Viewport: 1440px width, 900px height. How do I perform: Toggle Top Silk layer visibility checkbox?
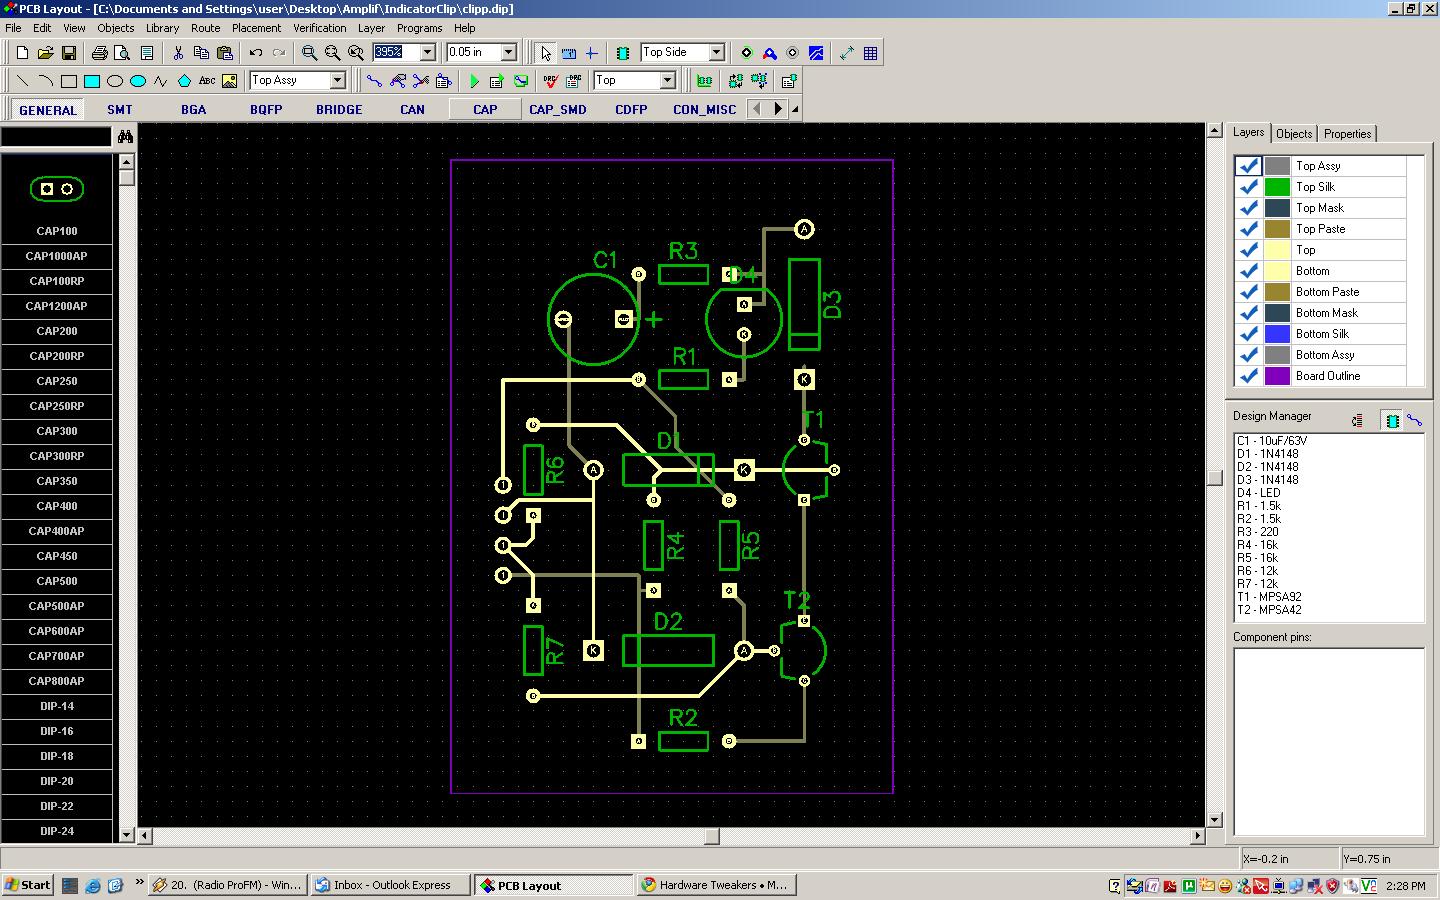pos(1248,187)
